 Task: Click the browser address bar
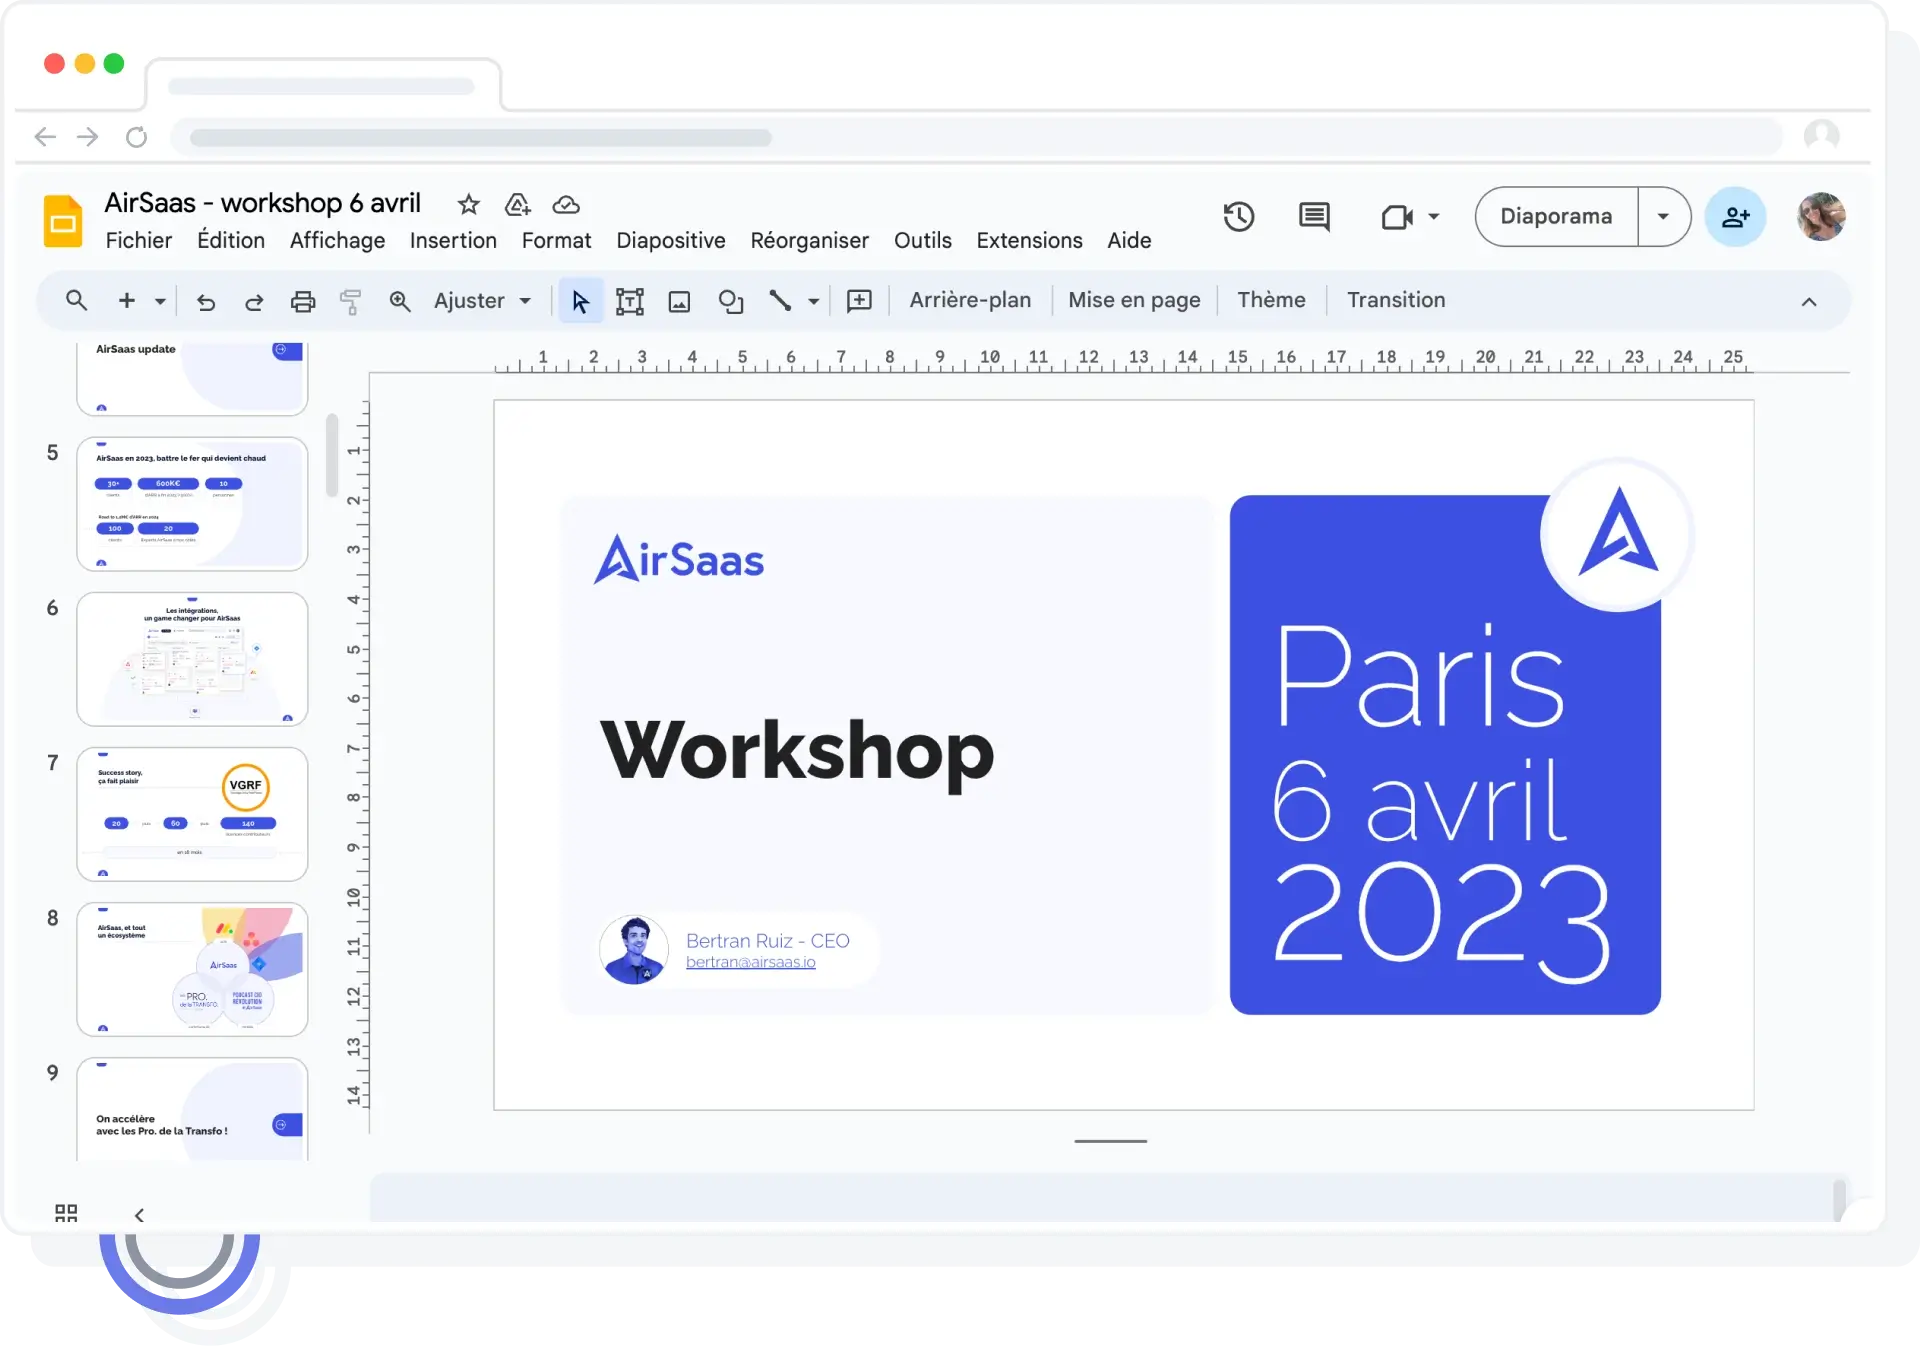(x=976, y=137)
